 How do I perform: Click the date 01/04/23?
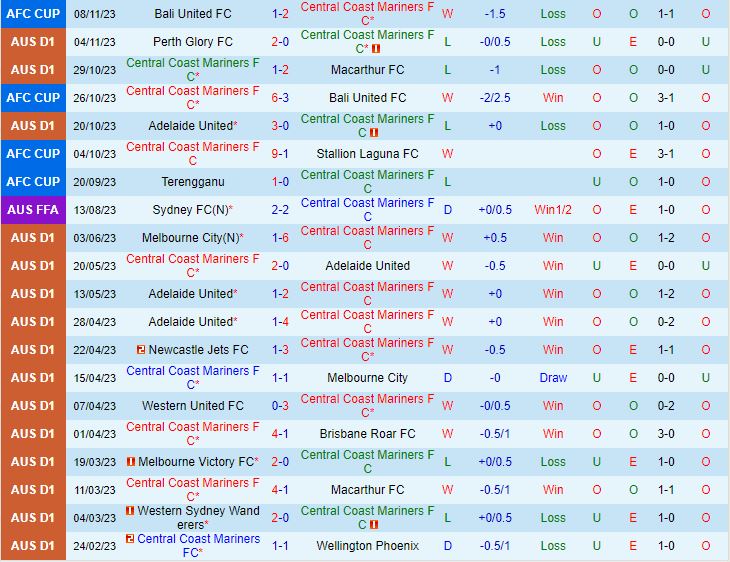pyautogui.click(x=95, y=433)
